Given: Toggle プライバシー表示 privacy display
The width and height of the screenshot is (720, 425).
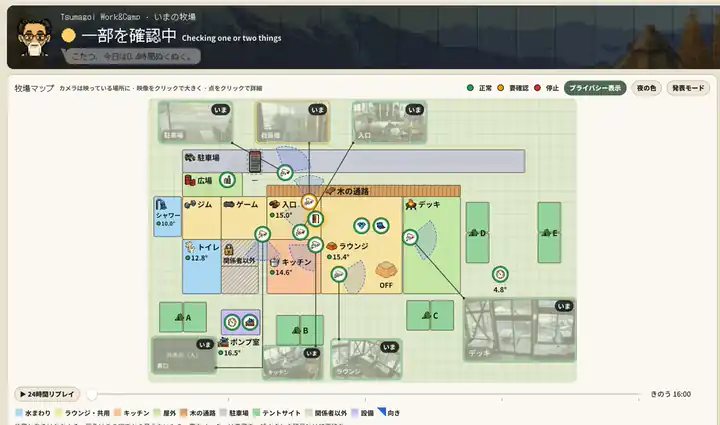Looking at the screenshot, I should (x=595, y=88).
